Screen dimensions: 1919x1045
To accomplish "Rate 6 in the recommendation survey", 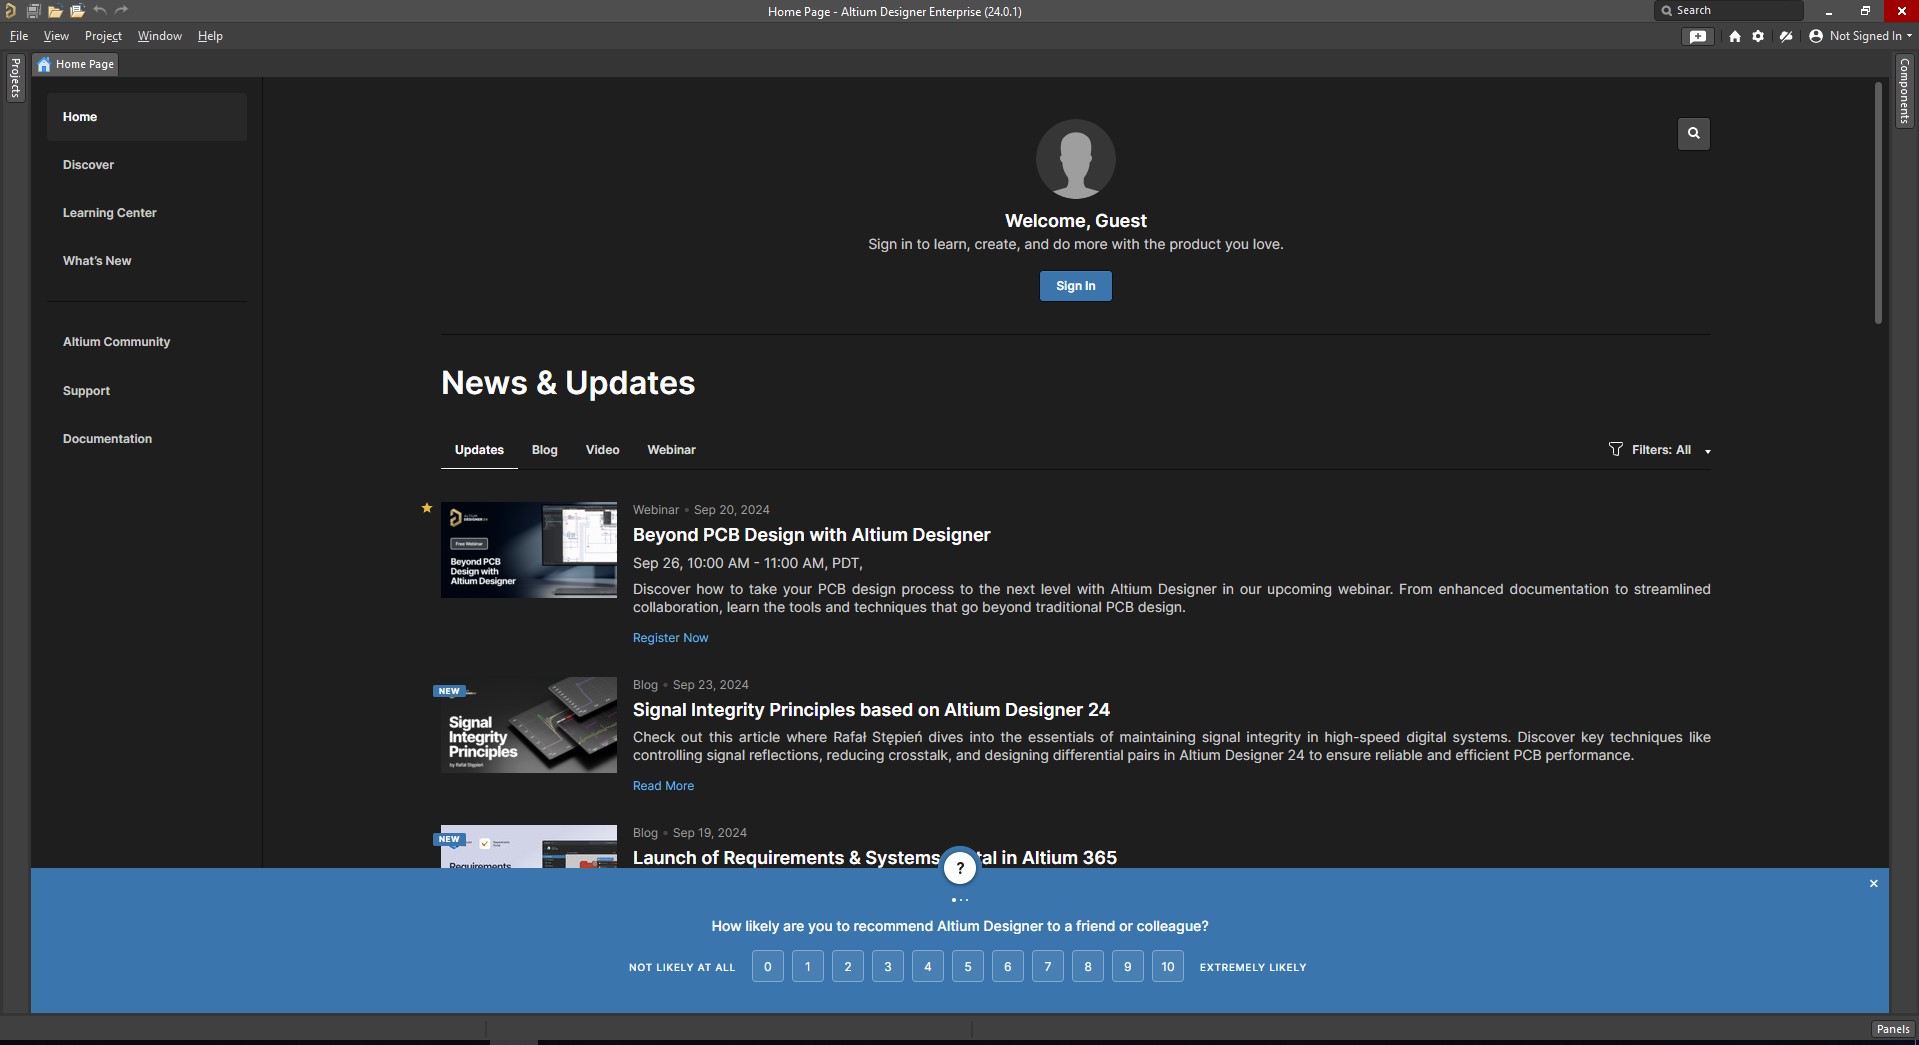I will (x=1008, y=967).
